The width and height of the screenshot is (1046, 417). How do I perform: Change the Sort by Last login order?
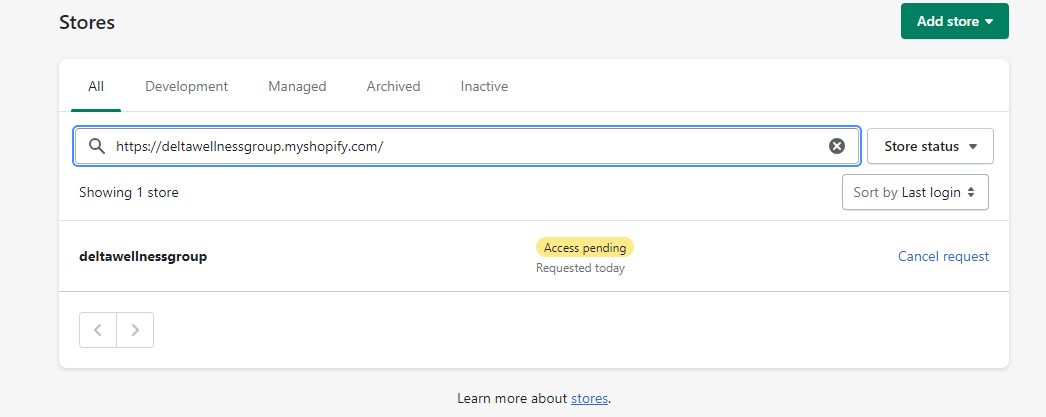pos(915,192)
